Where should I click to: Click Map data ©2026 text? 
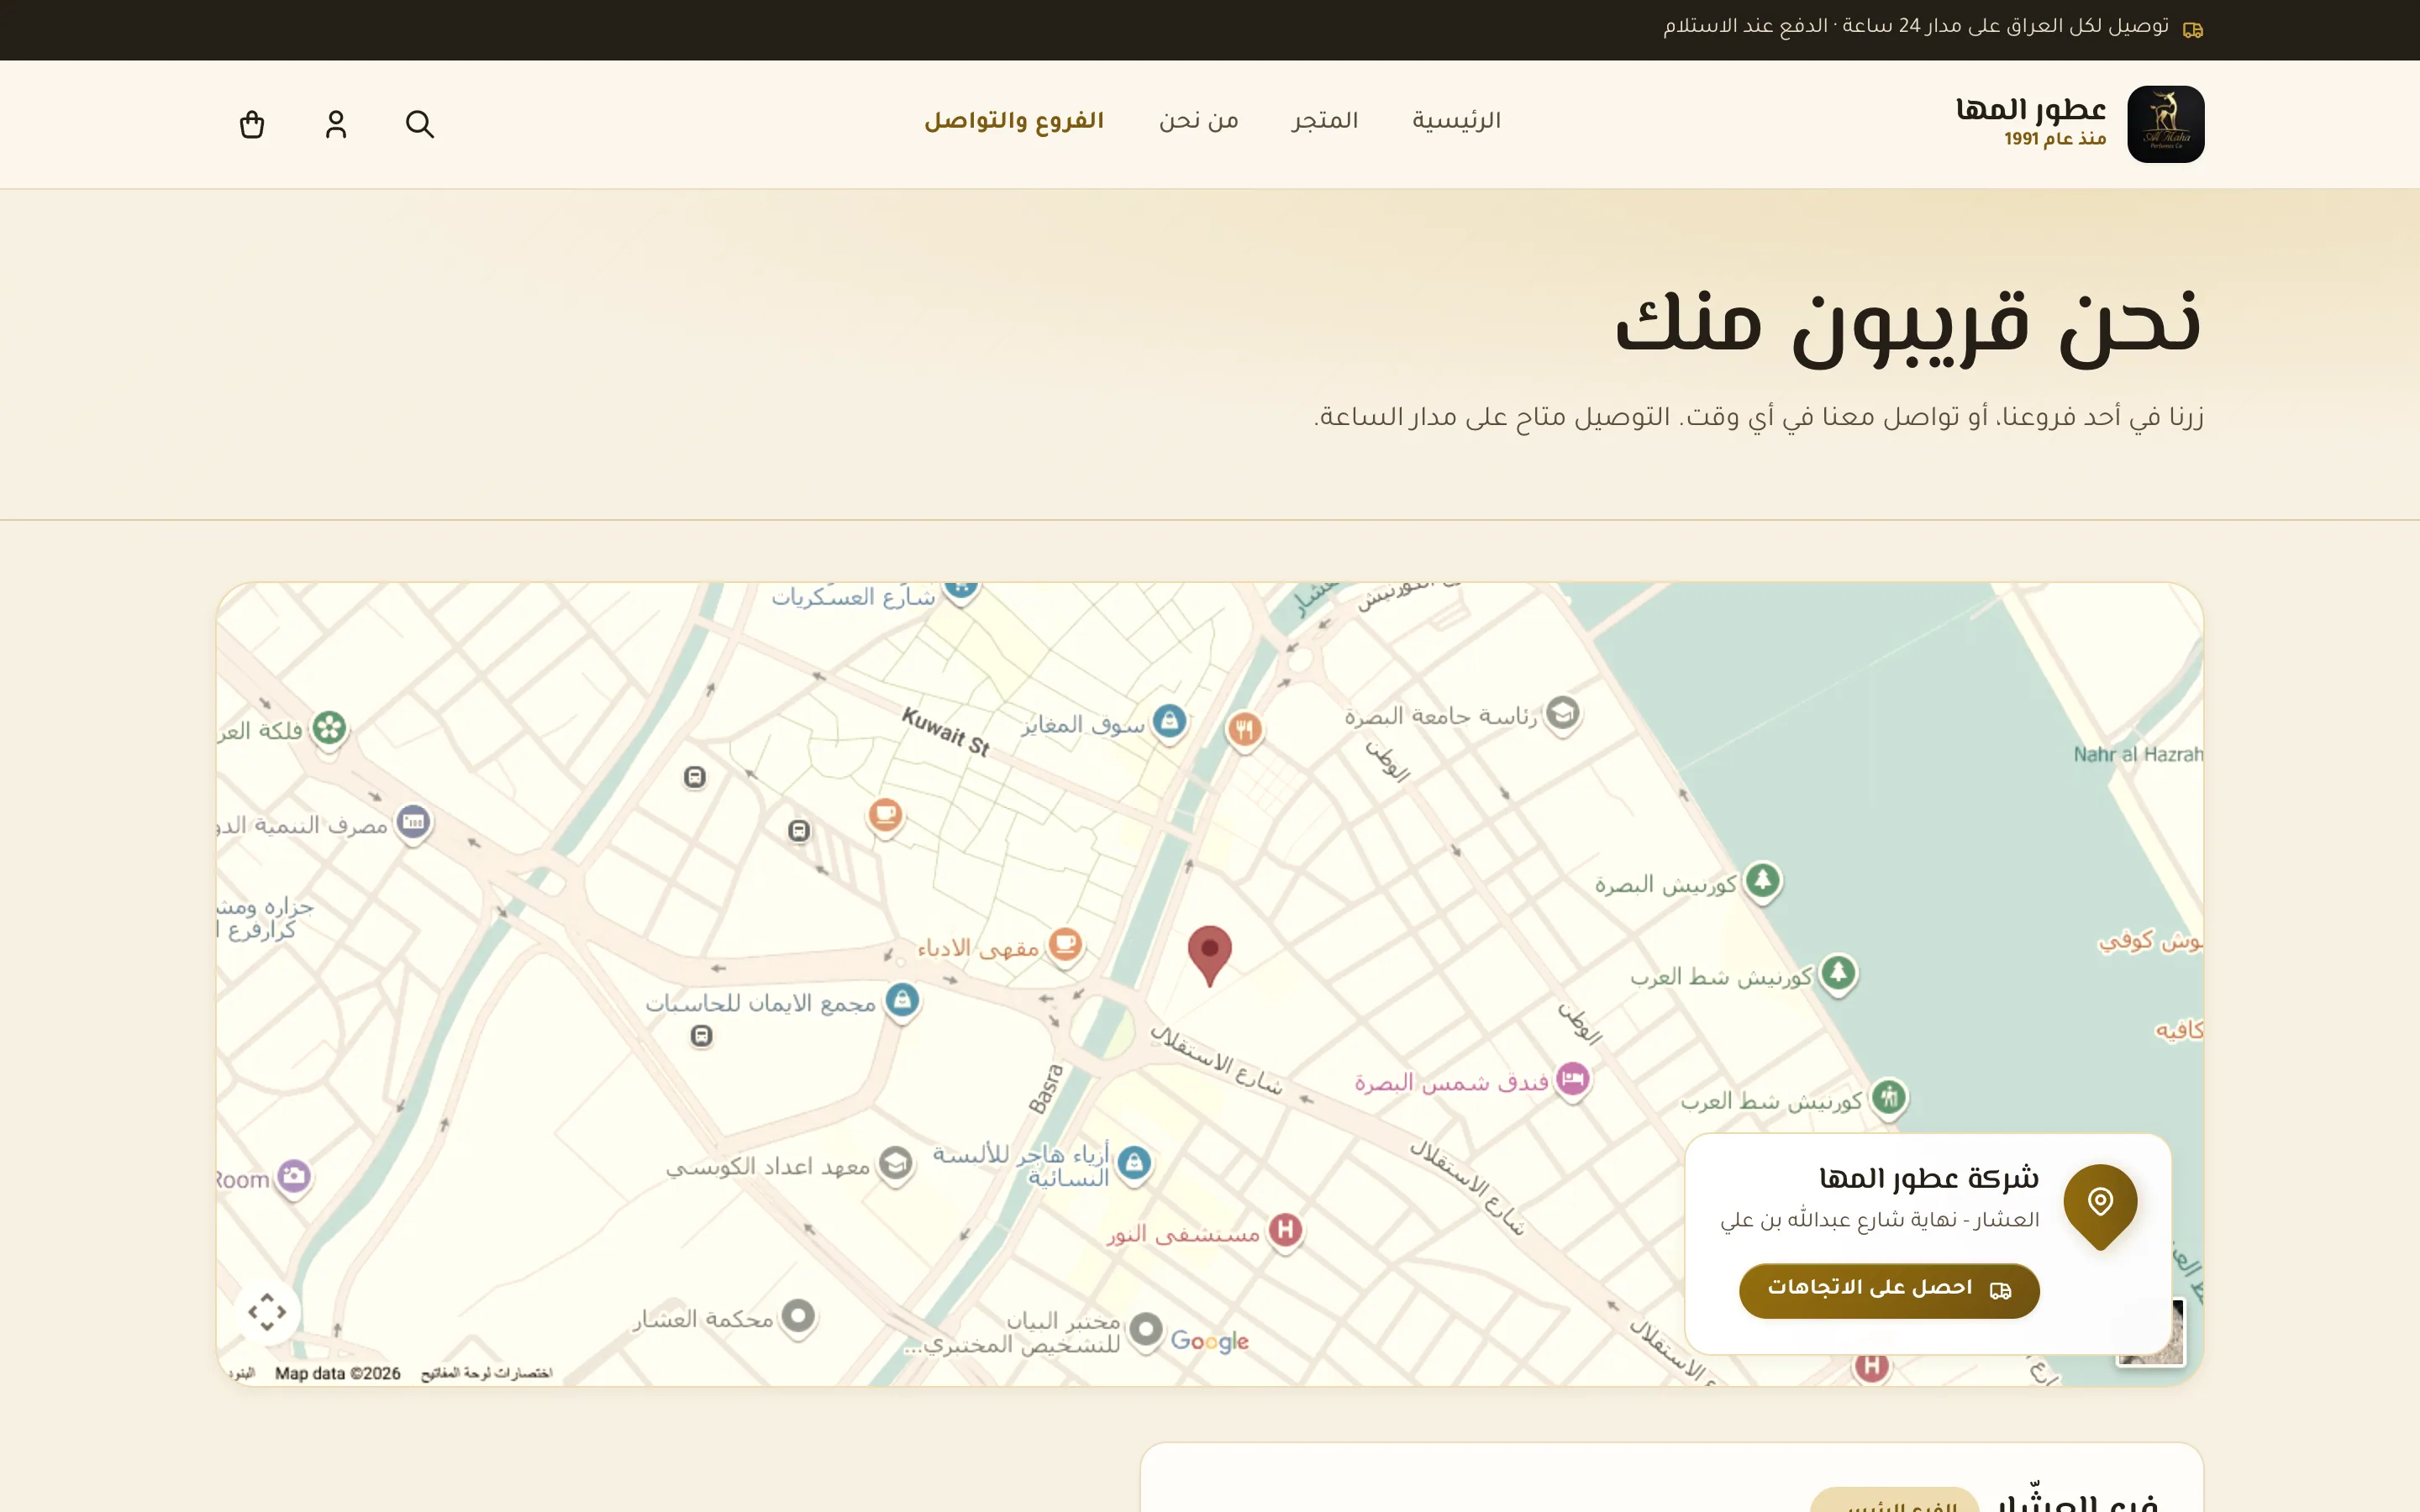coord(338,1373)
